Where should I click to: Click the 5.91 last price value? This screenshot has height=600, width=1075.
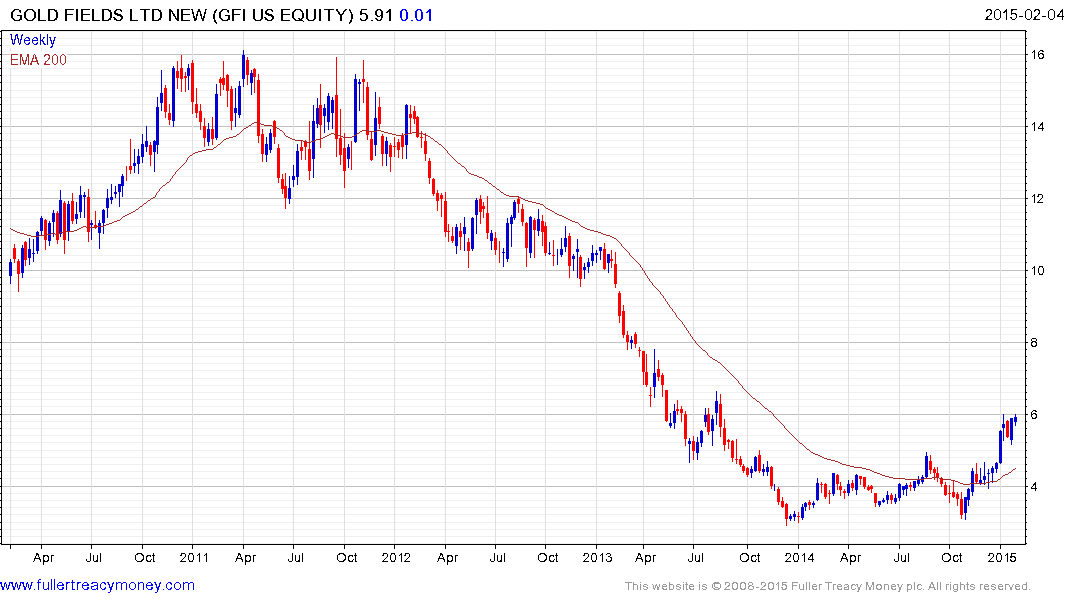click(x=376, y=15)
